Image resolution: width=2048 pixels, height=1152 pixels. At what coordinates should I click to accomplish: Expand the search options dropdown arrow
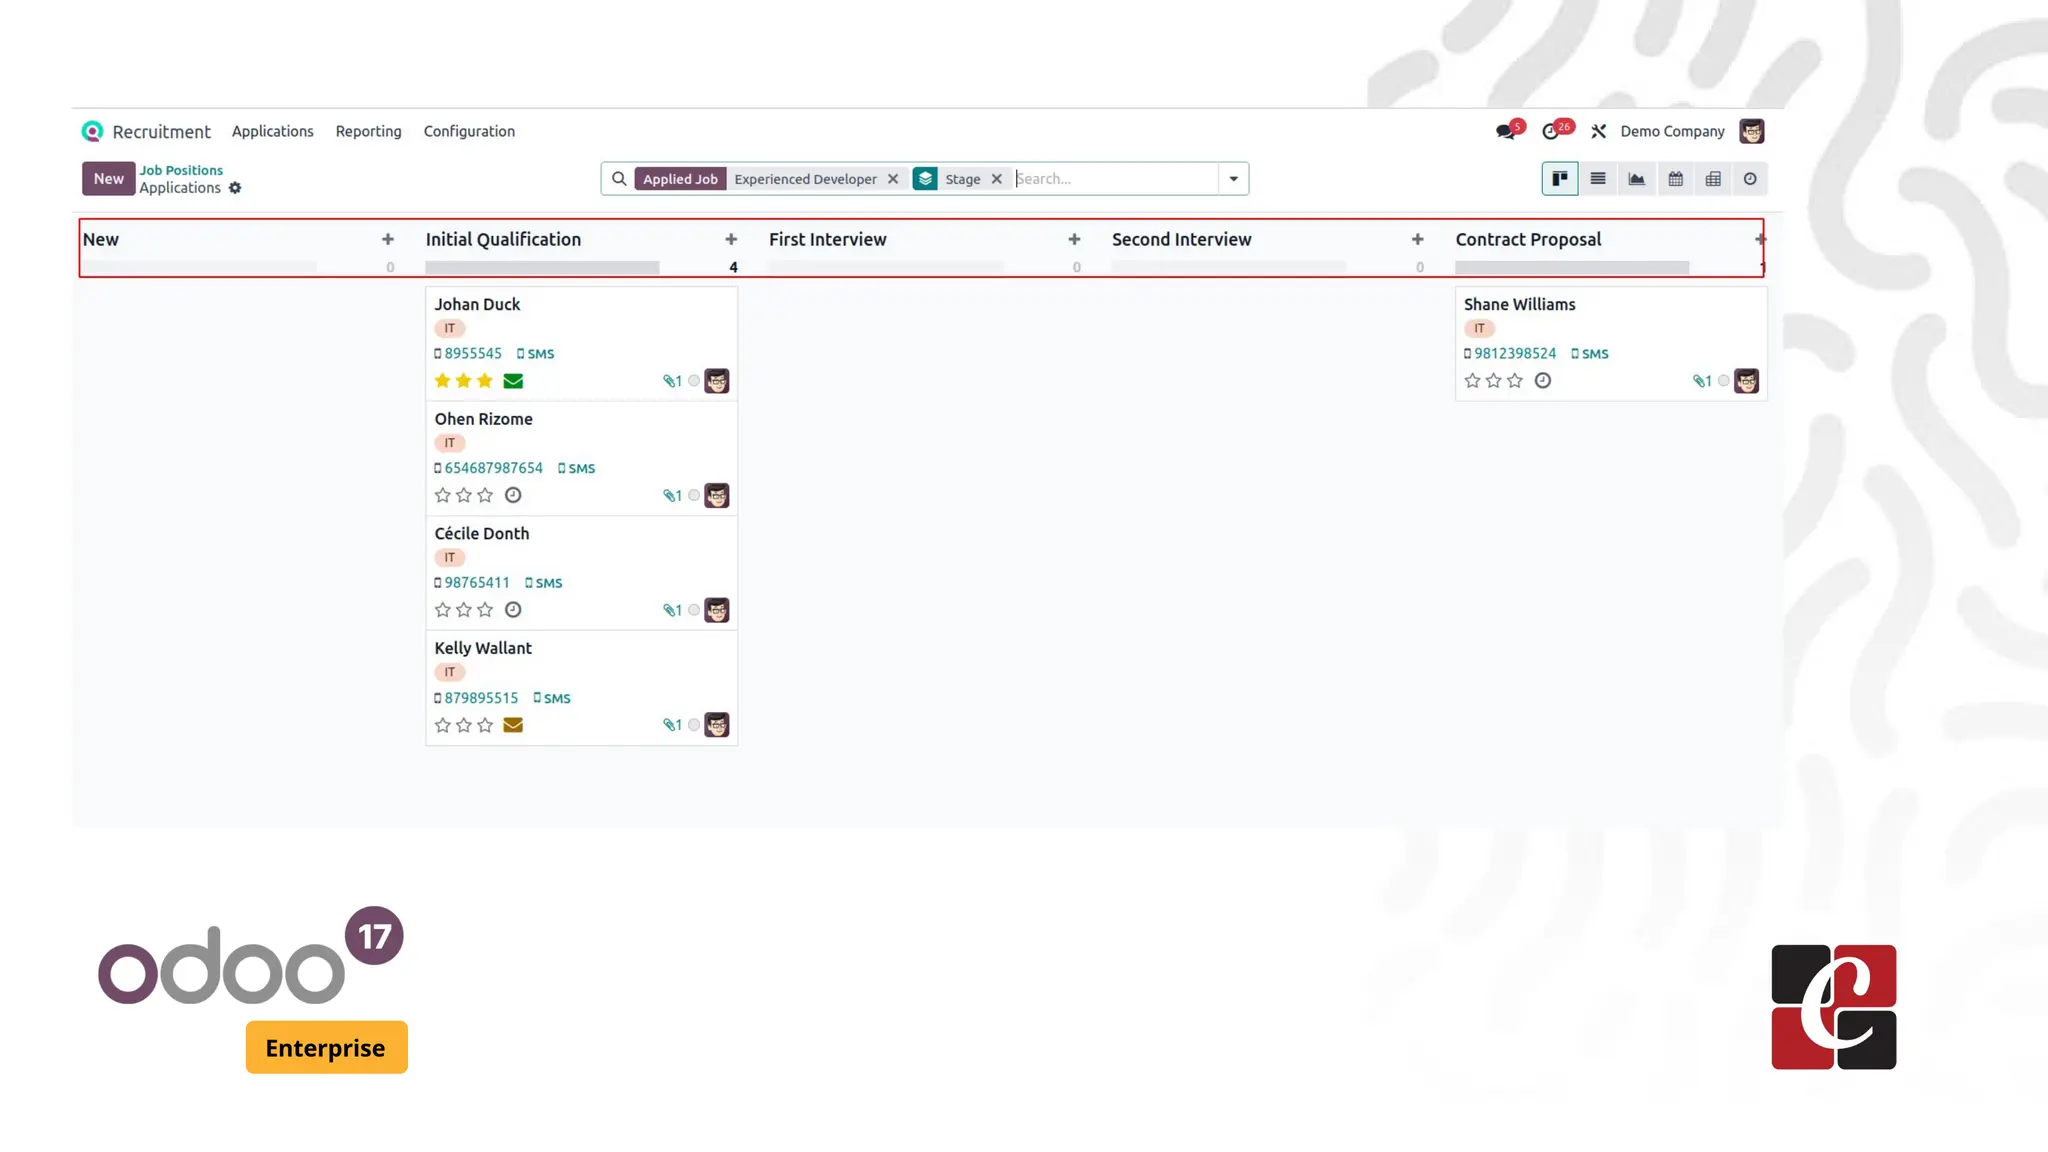click(x=1233, y=179)
